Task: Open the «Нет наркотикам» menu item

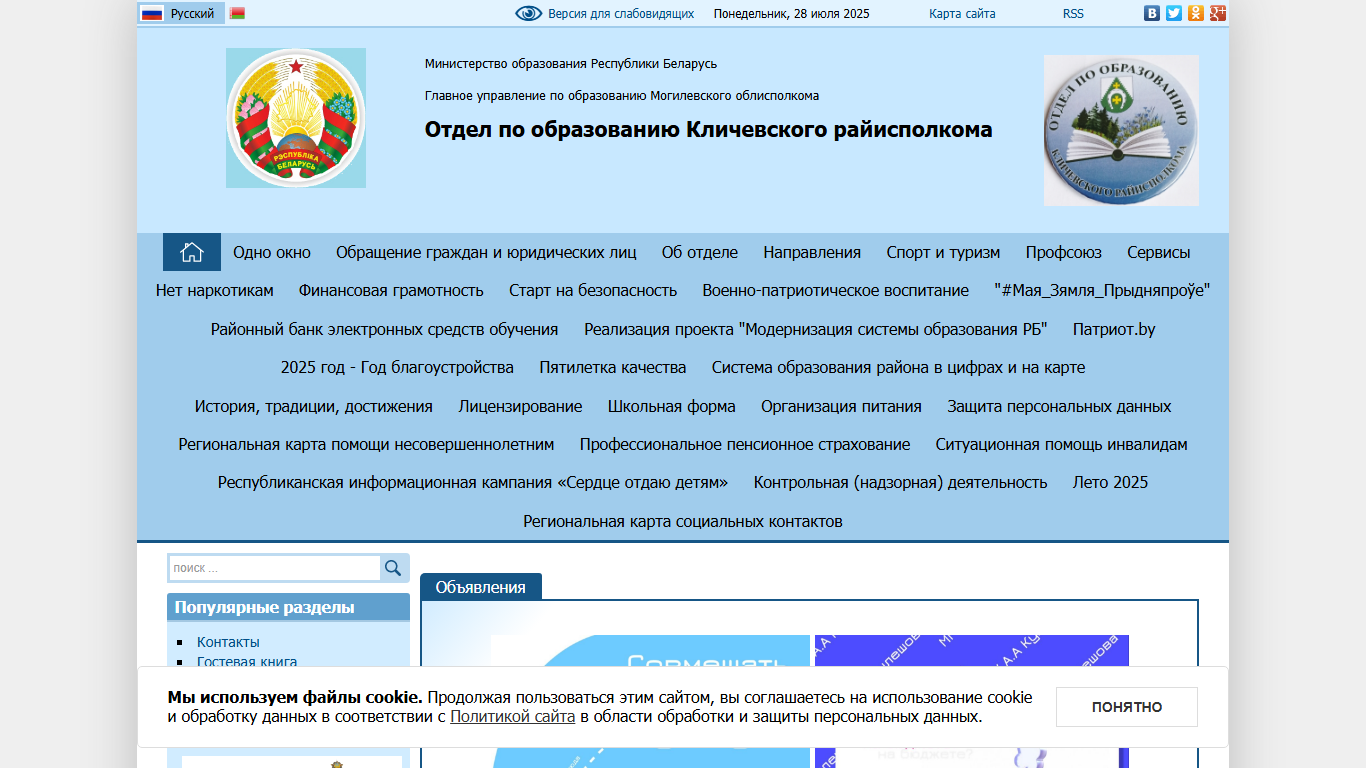Action: (x=214, y=291)
